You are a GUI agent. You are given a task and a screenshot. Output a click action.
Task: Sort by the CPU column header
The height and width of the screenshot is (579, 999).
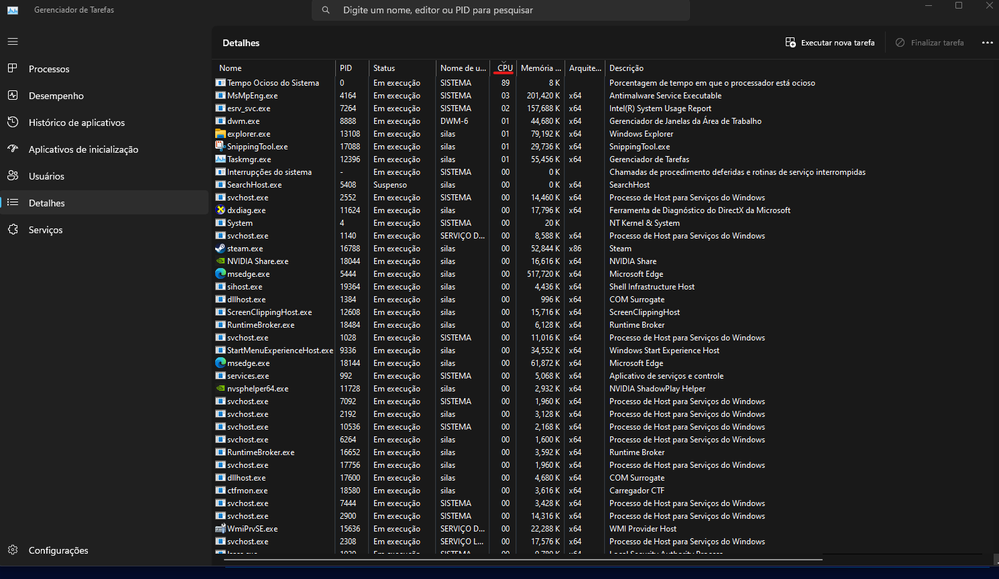click(x=505, y=68)
